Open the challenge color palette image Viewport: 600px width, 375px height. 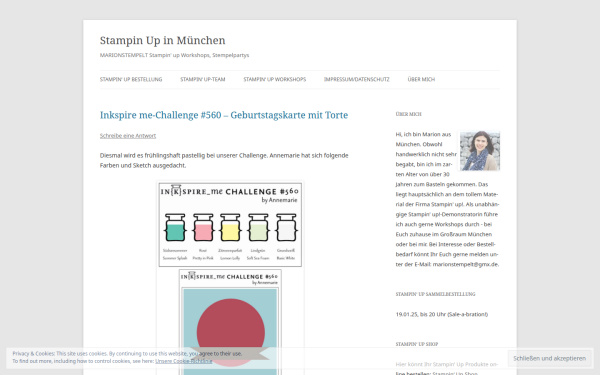230,224
